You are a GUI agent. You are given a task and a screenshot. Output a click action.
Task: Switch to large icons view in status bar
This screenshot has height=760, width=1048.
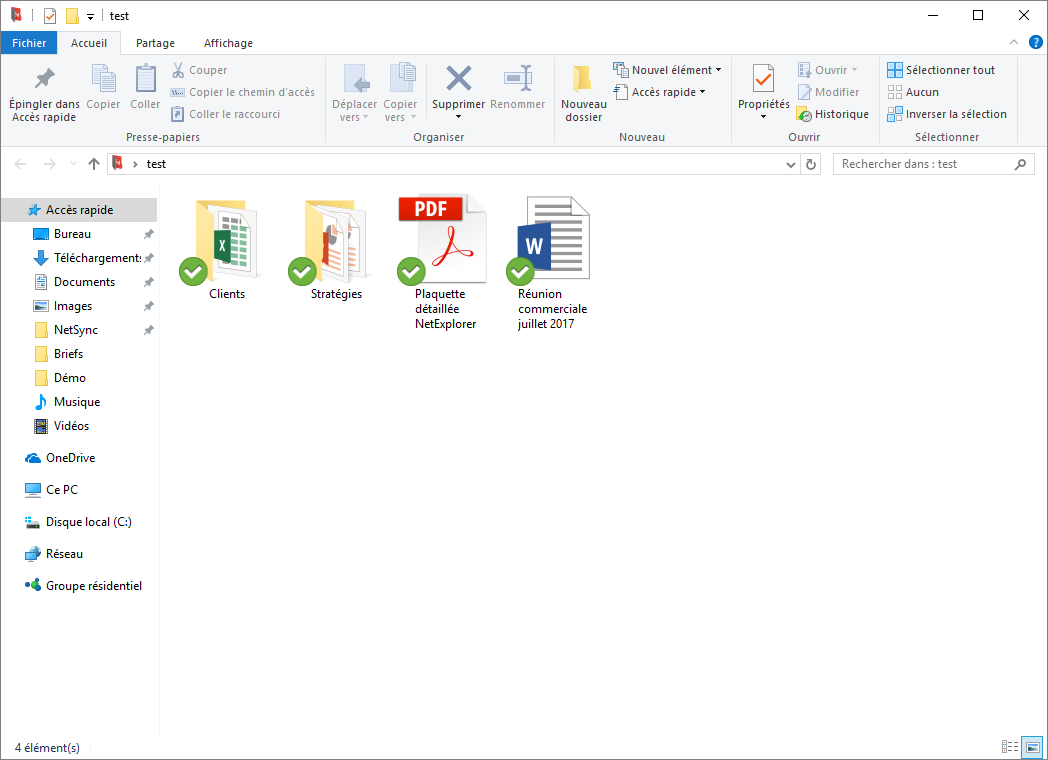tap(1033, 747)
